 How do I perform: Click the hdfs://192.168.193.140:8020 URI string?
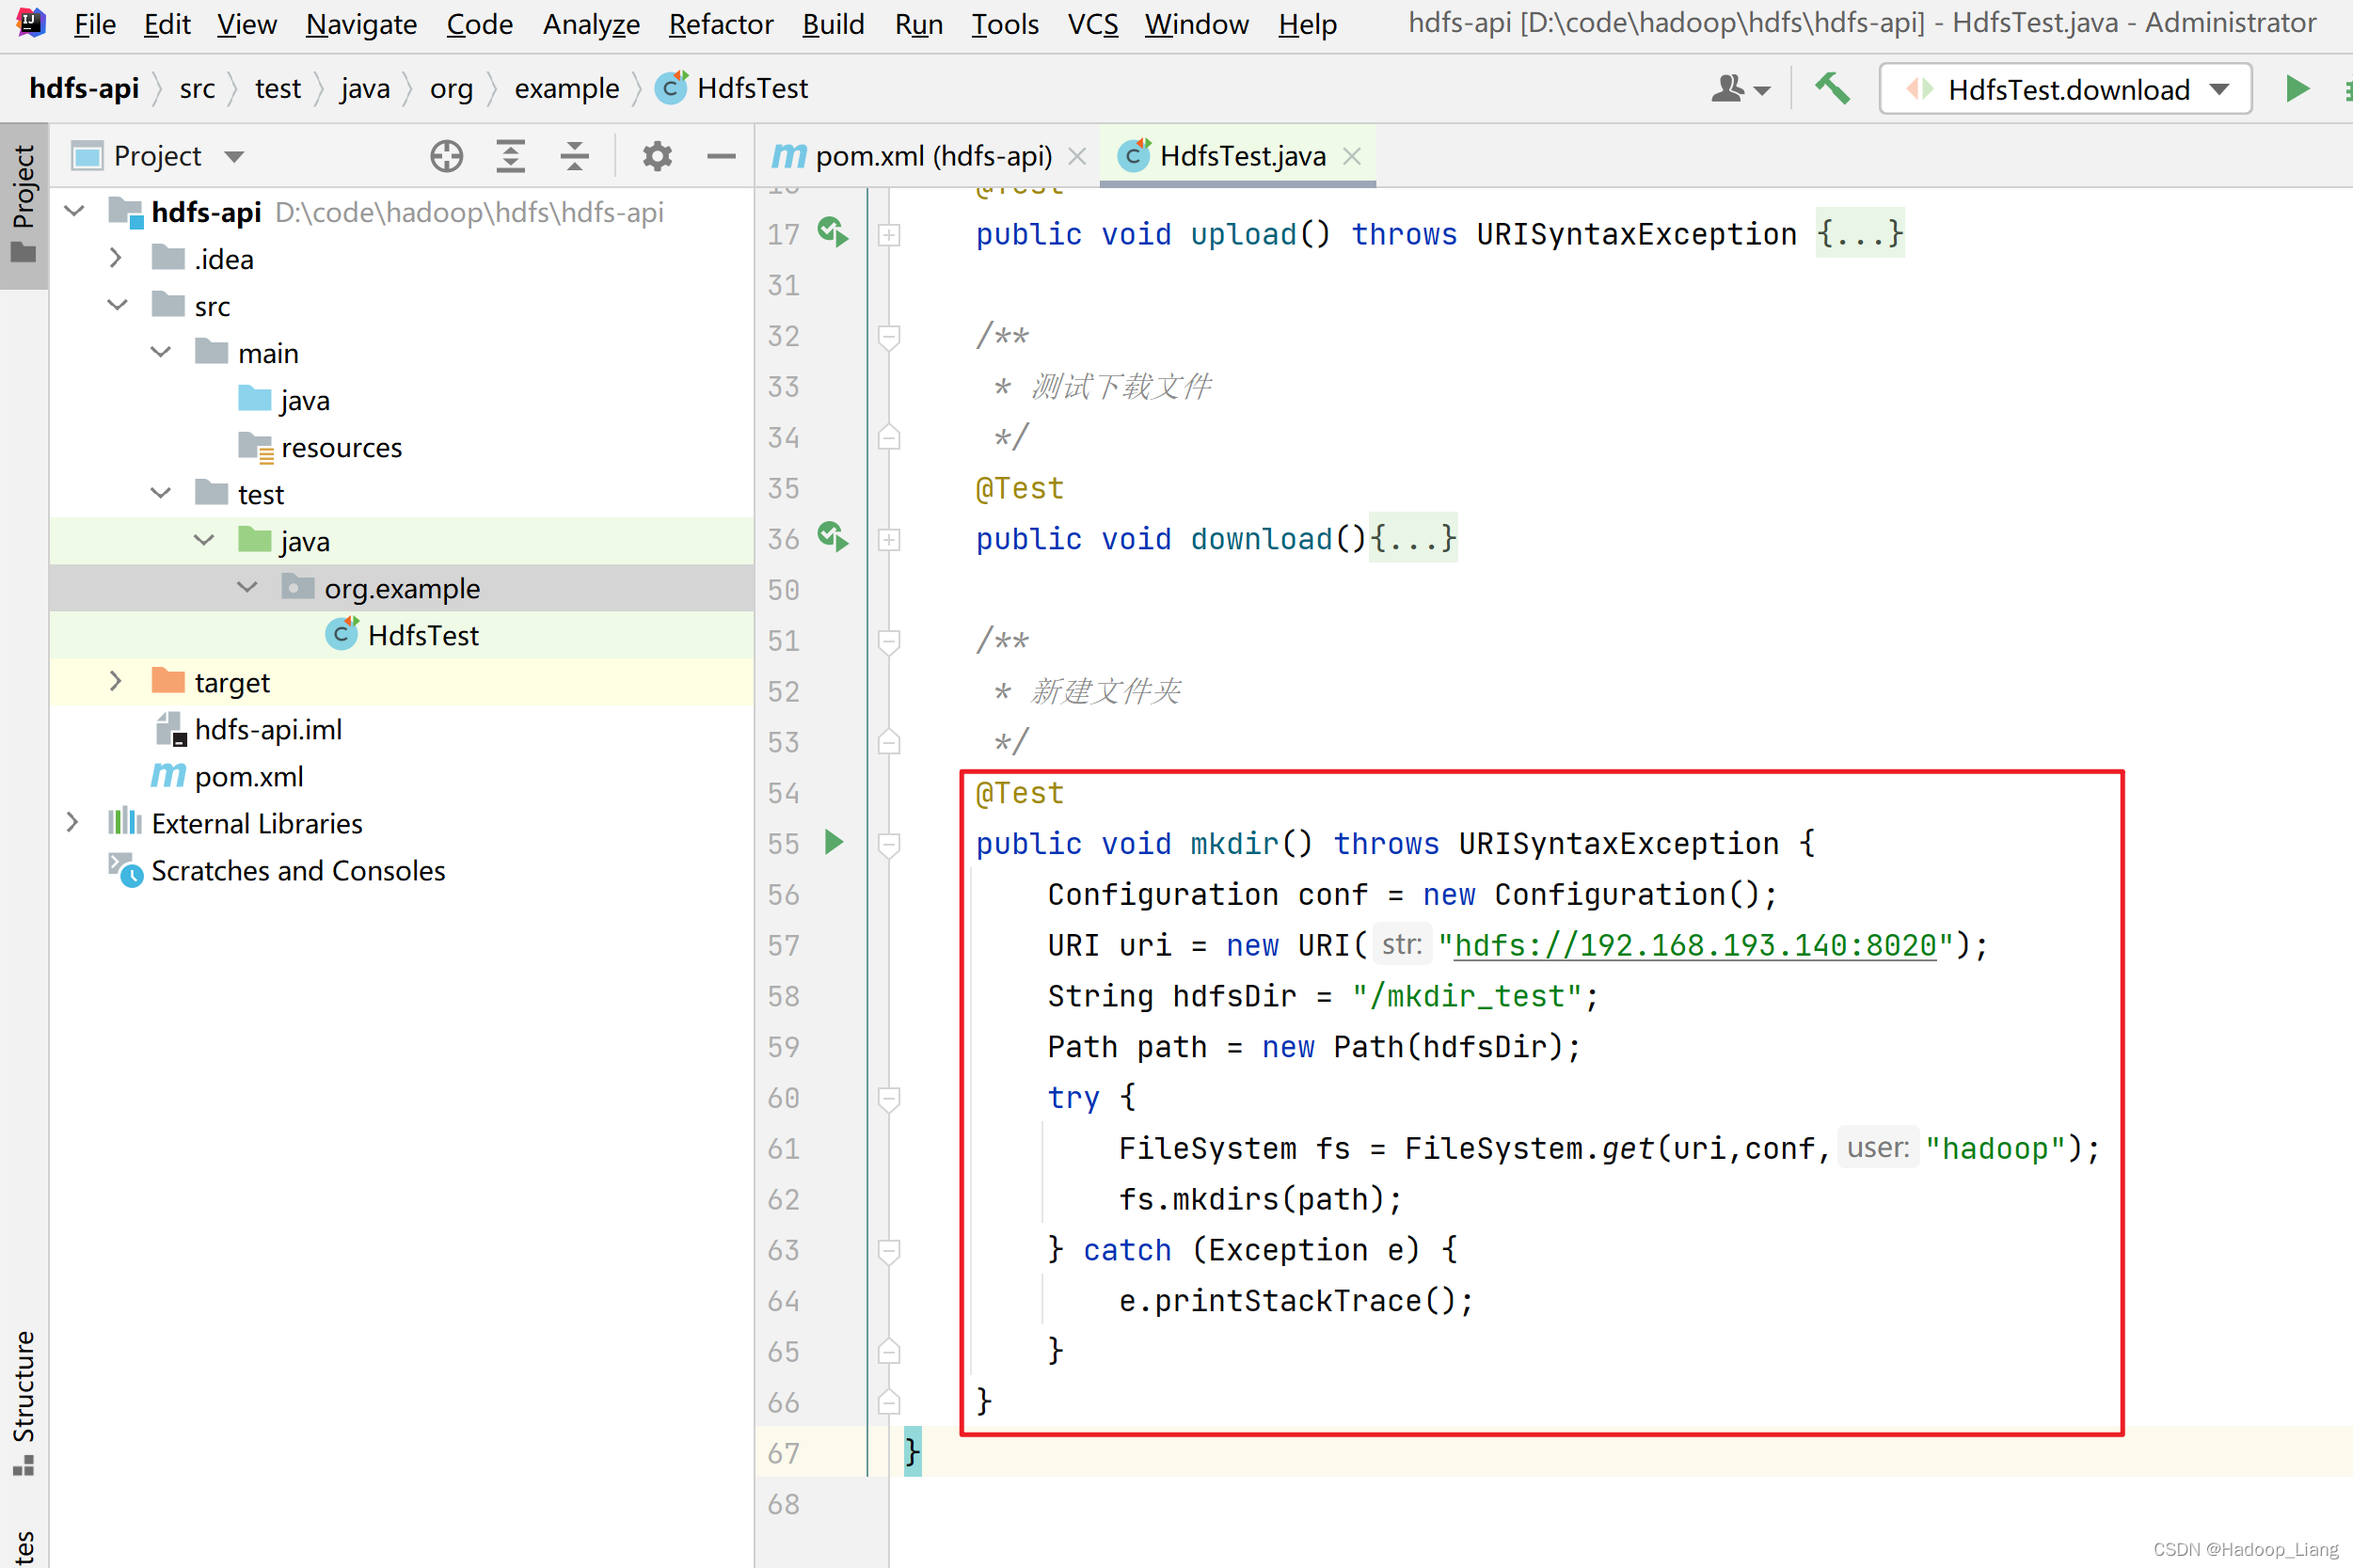[x=1695, y=945]
